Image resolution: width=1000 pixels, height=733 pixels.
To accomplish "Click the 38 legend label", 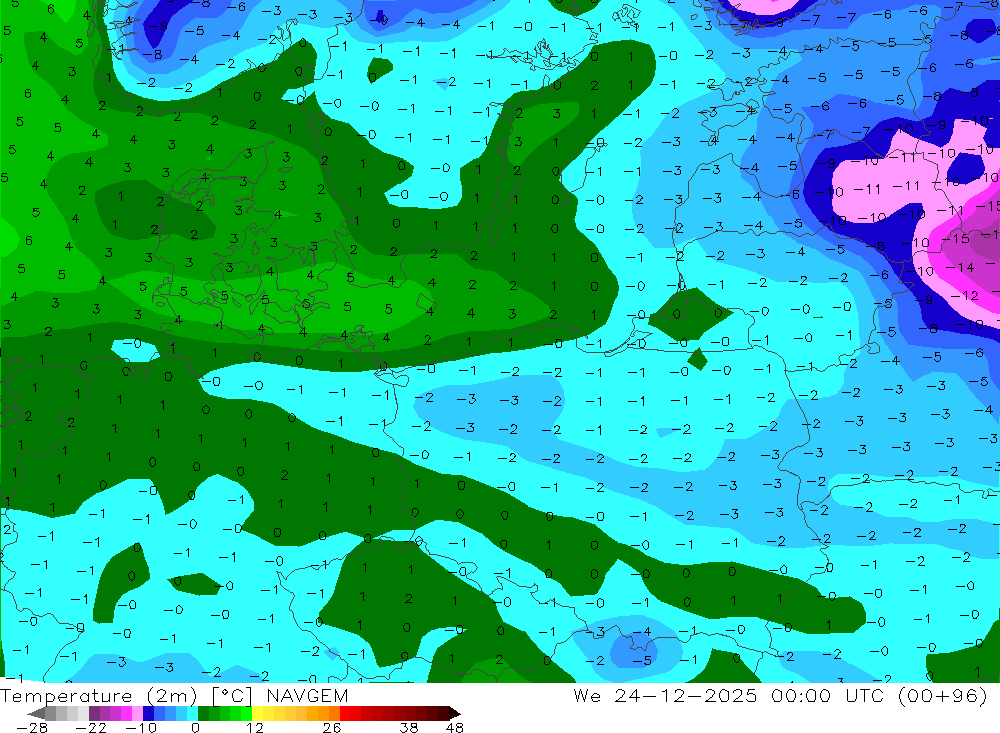I will (409, 727).
